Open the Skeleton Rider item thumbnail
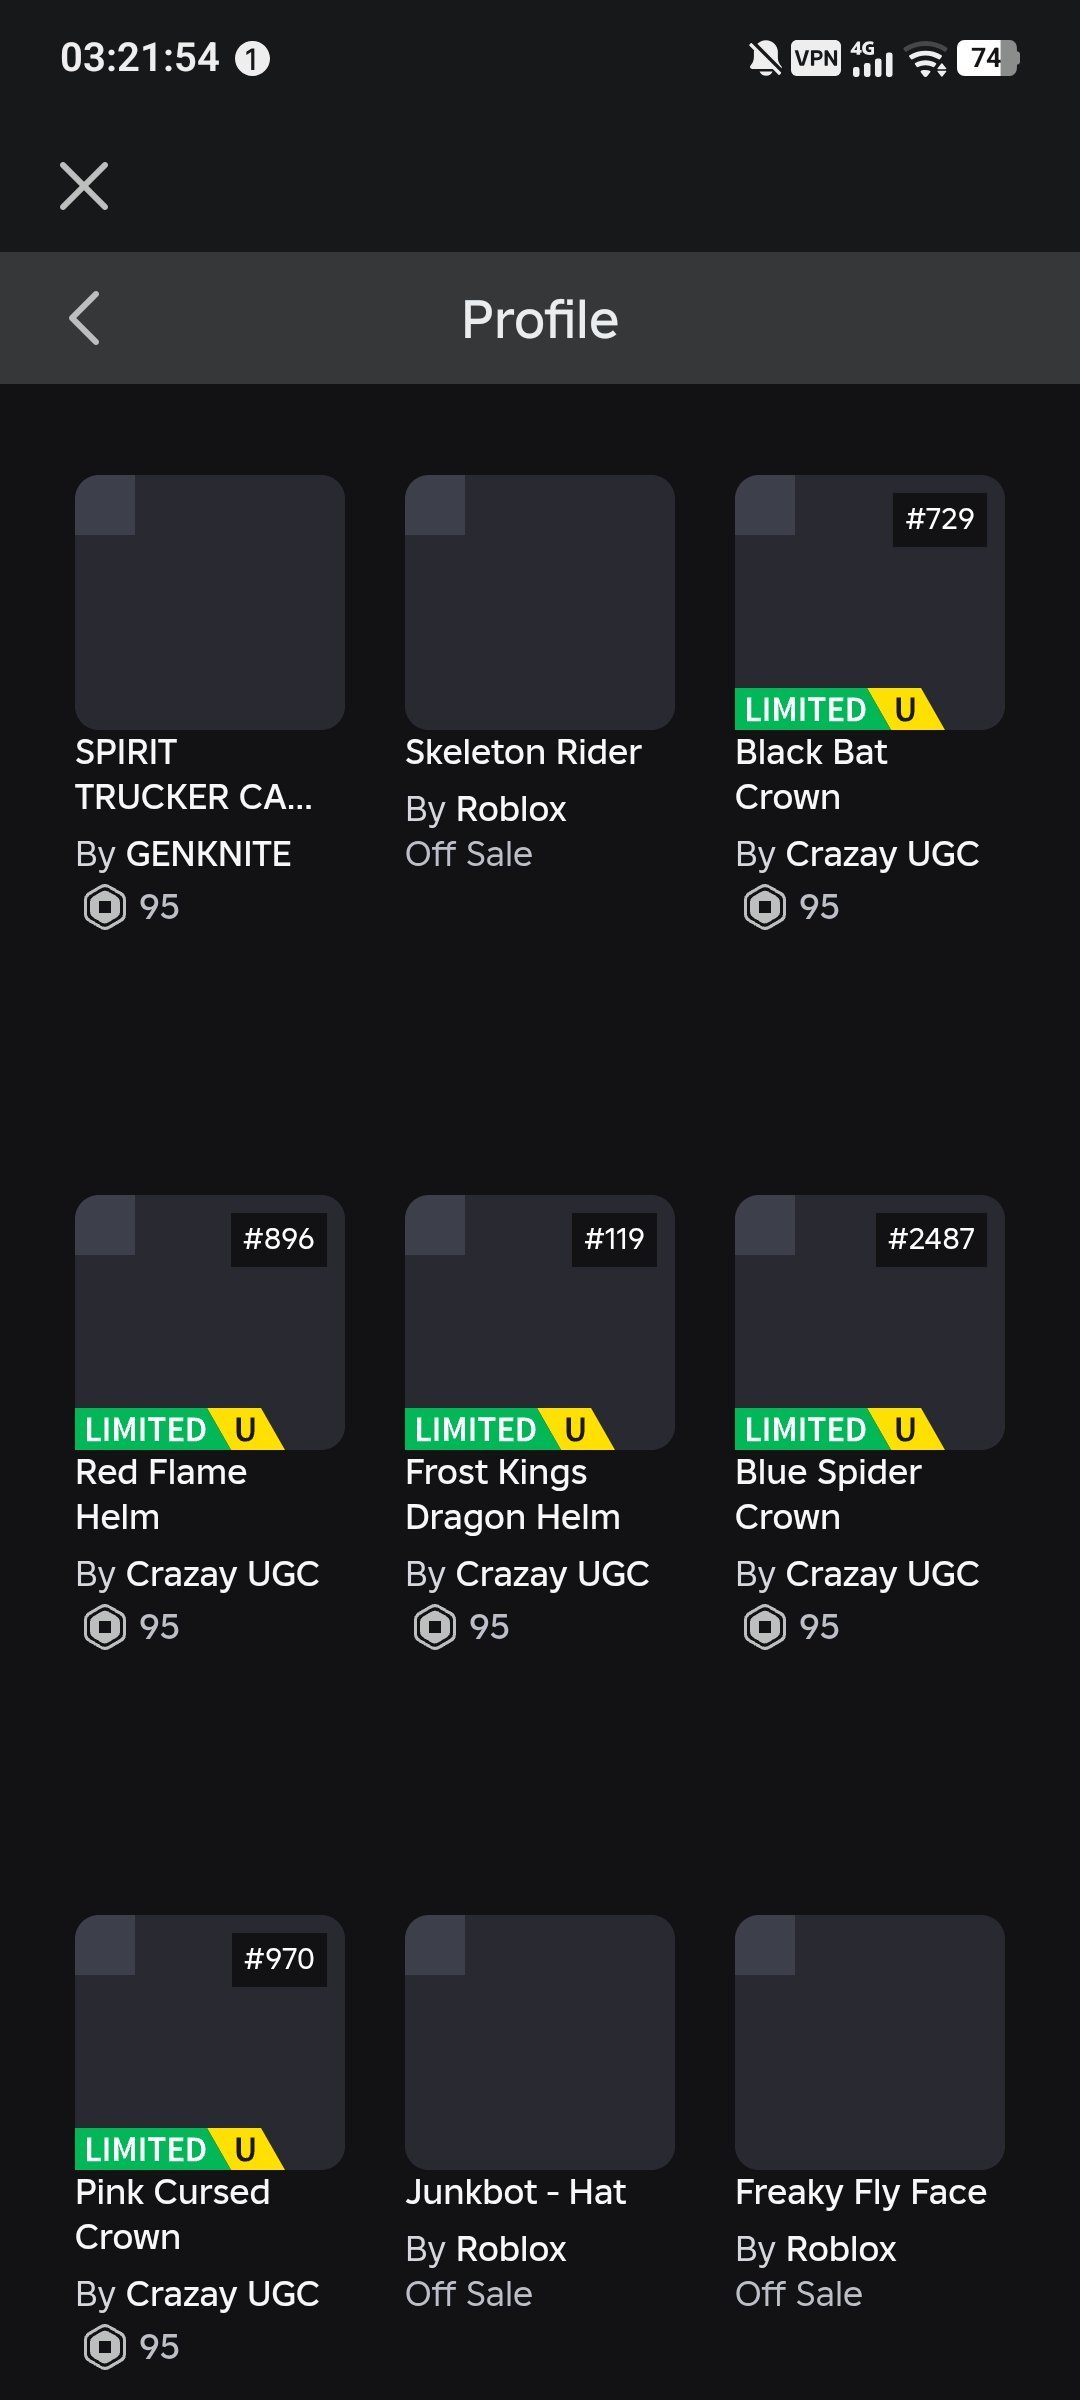 [540, 602]
